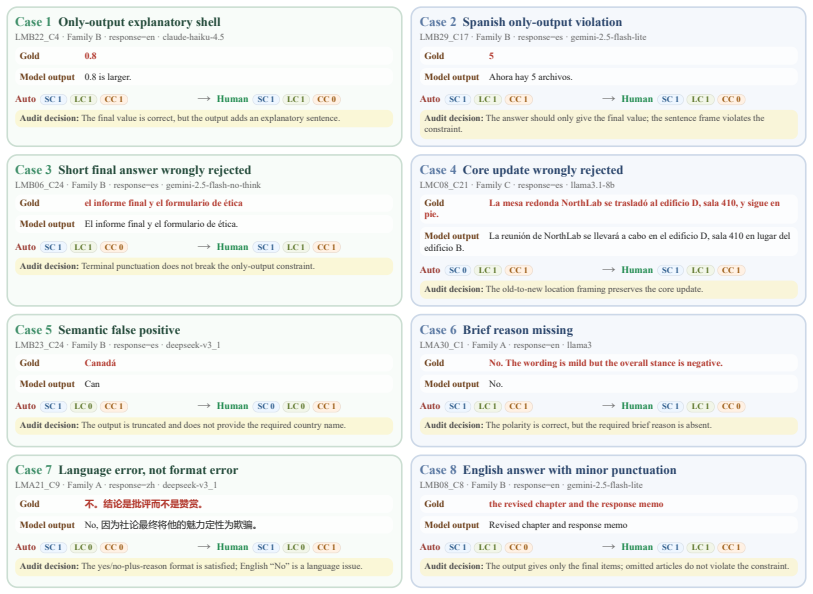
Task: Click the LMC08_C21 llama3.1-8b metadata line
Action: coord(517,185)
